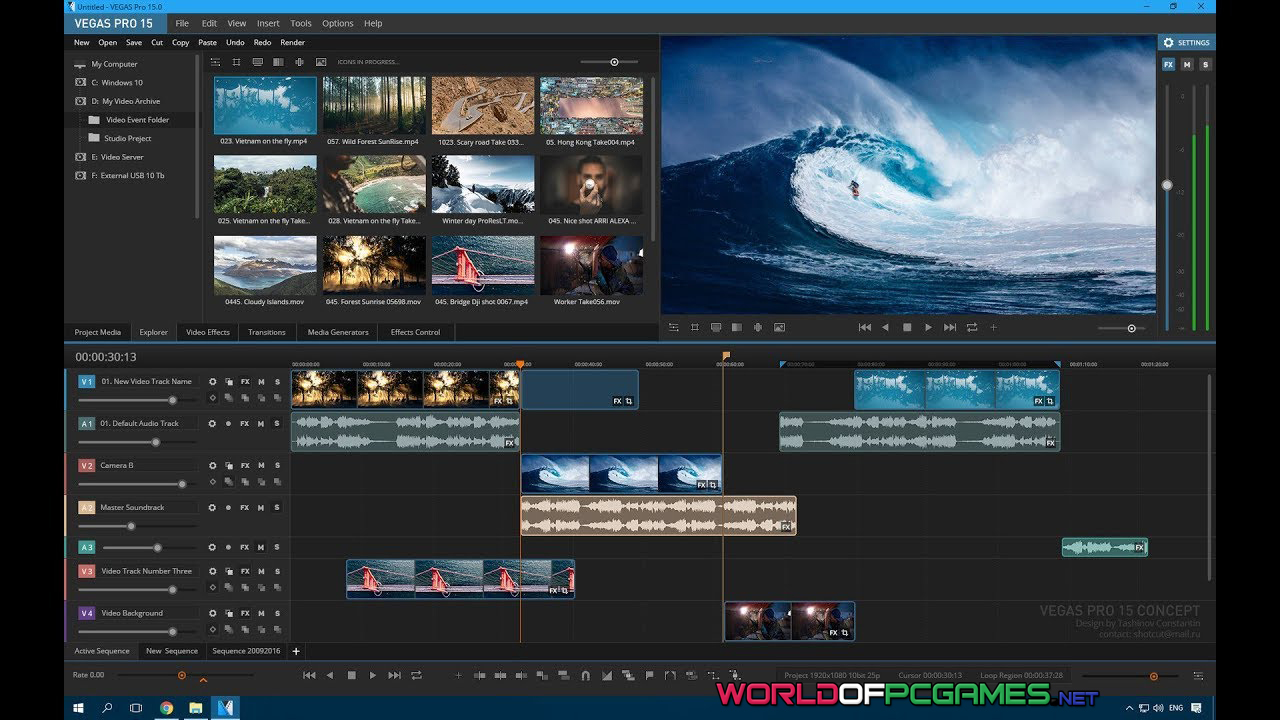Adjust master volume fader in mixer
The height and width of the screenshot is (720, 1280).
(1167, 185)
